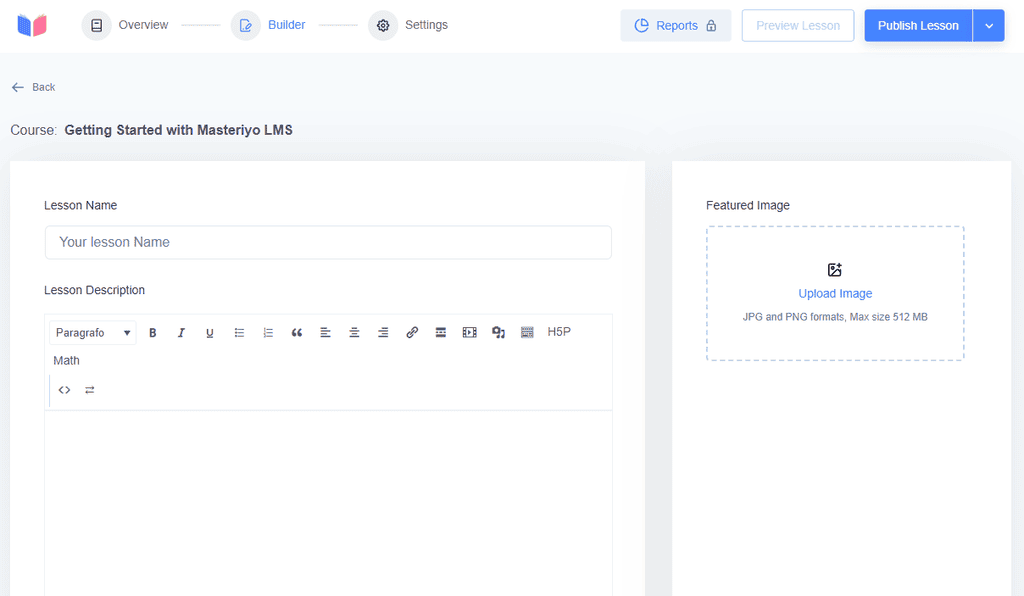
Task: Switch to code view
Action: tap(64, 390)
